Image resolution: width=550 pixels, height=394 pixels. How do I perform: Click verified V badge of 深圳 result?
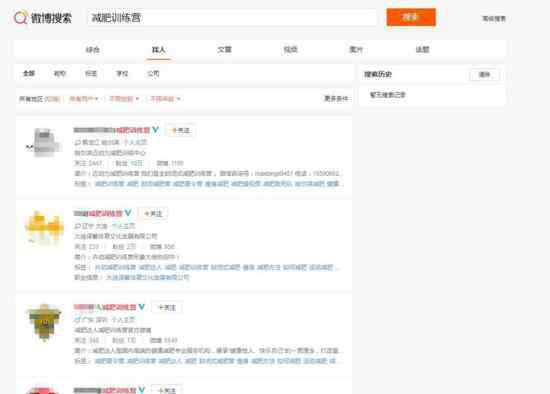pyautogui.click(x=142, y=307)
